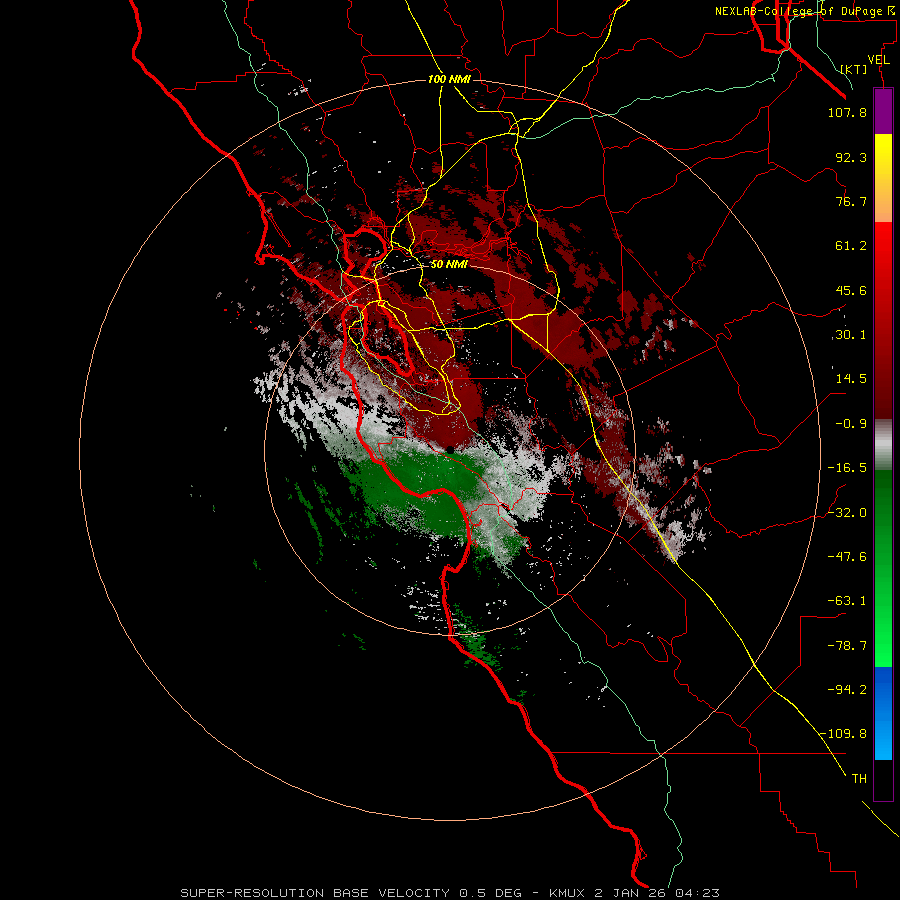Select the 107.8 value on velocity scale
900x900 pixels.
point(847,112)
